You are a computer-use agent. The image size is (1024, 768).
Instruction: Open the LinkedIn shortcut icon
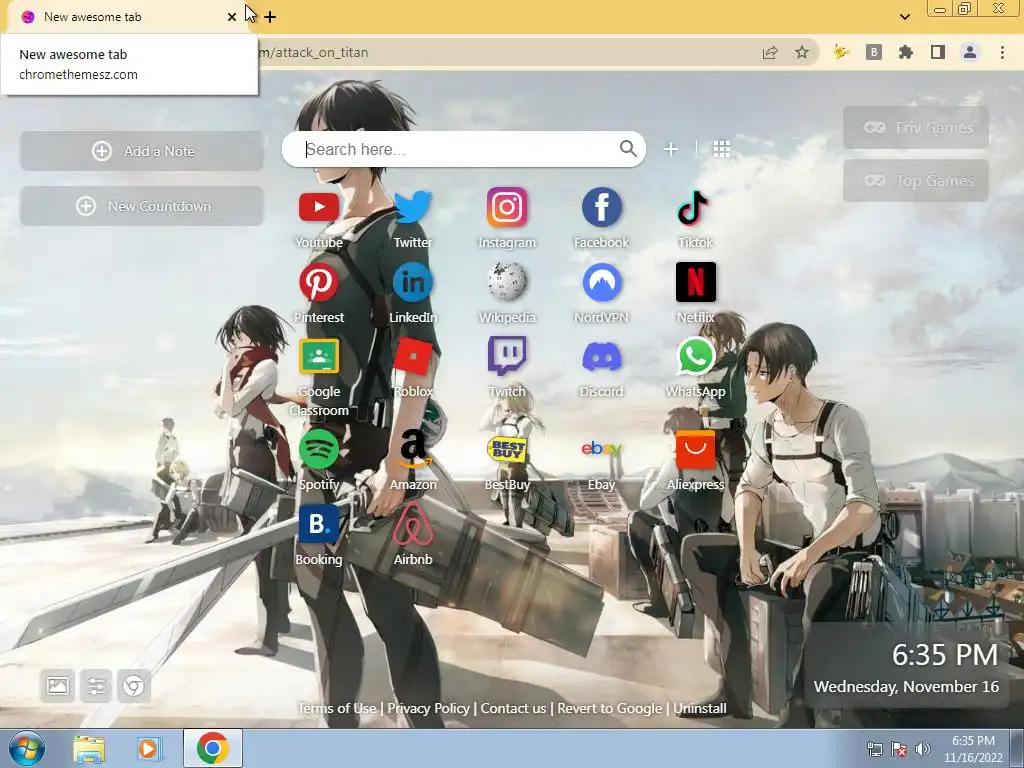point(413,282)
